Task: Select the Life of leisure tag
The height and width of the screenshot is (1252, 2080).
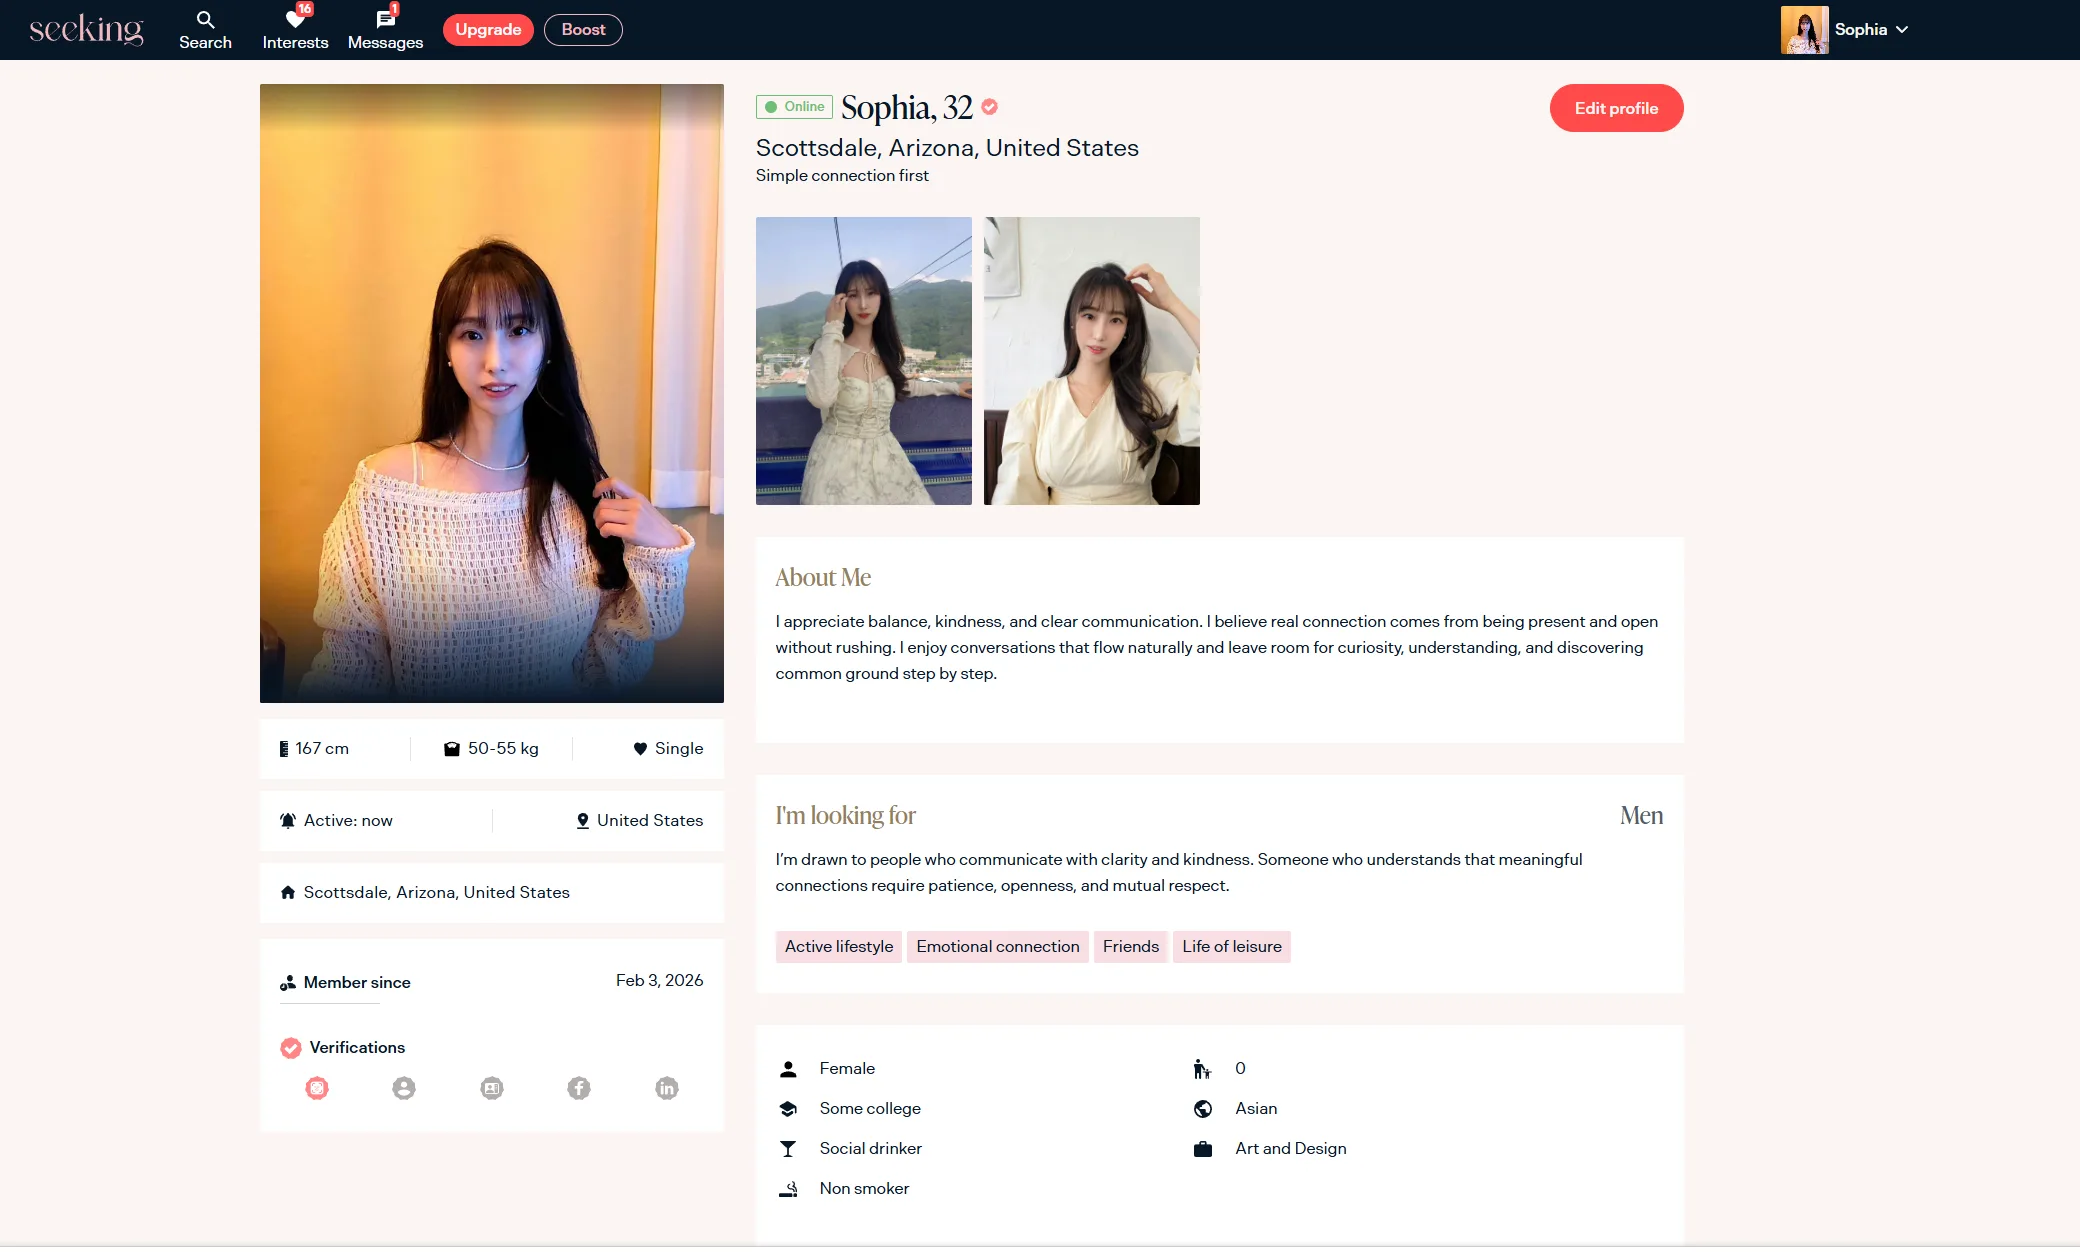Action: 1231,947
